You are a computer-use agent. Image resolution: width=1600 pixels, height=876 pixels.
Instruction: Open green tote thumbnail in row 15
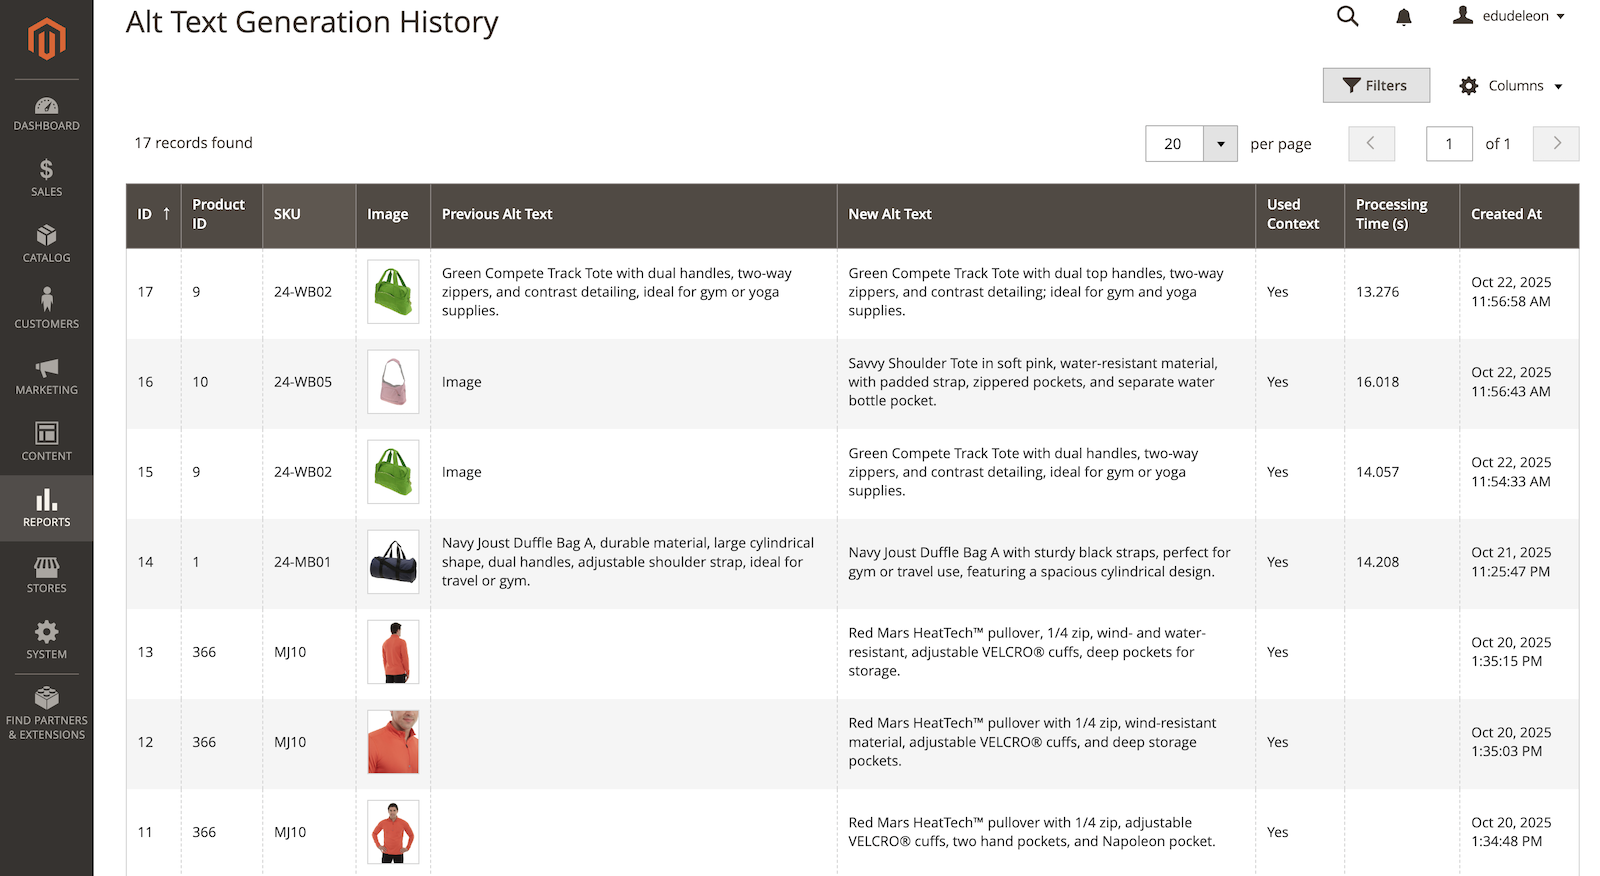[393, 472]
